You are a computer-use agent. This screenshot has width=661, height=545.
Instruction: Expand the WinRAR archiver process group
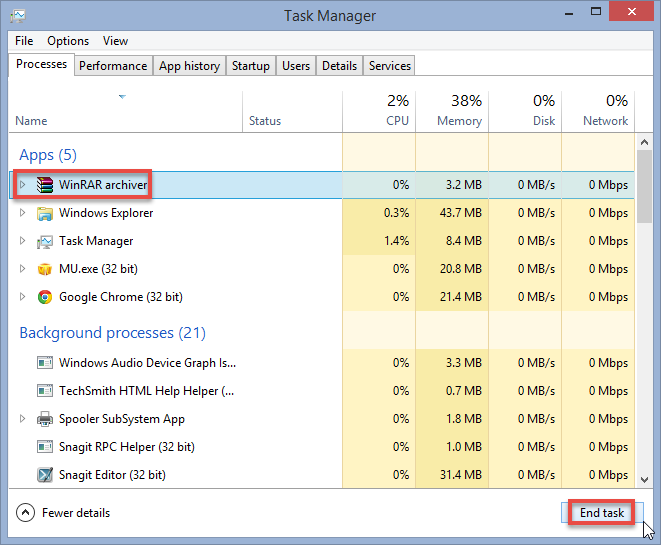23,185
